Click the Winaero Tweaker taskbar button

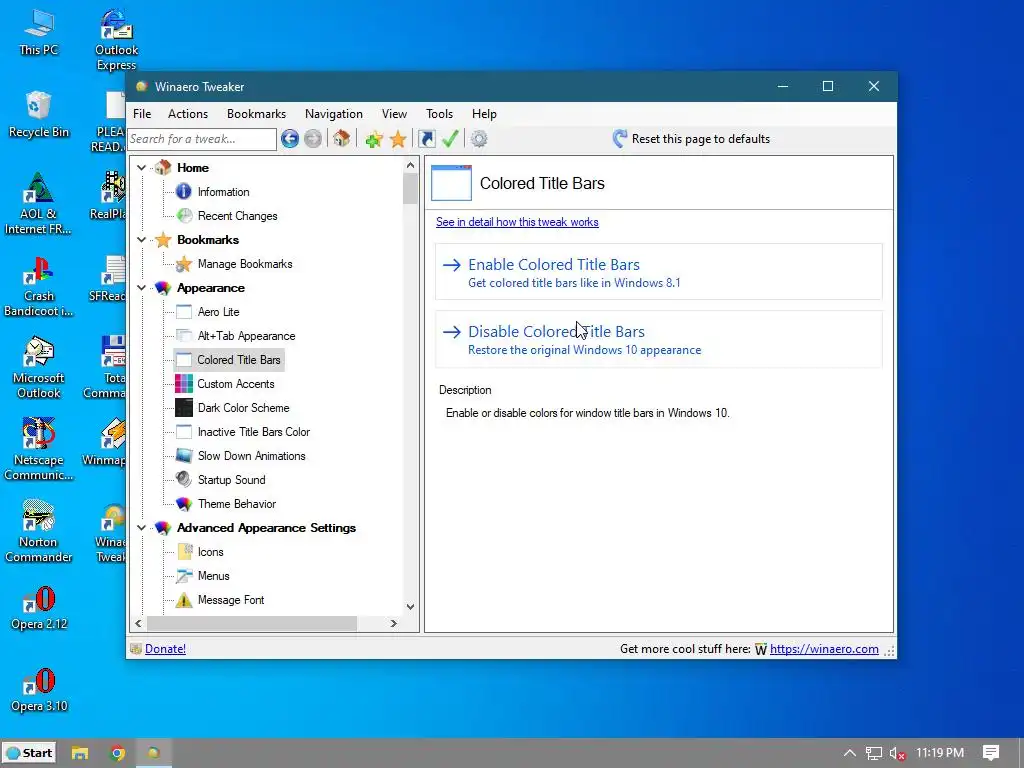coord(153,753)
